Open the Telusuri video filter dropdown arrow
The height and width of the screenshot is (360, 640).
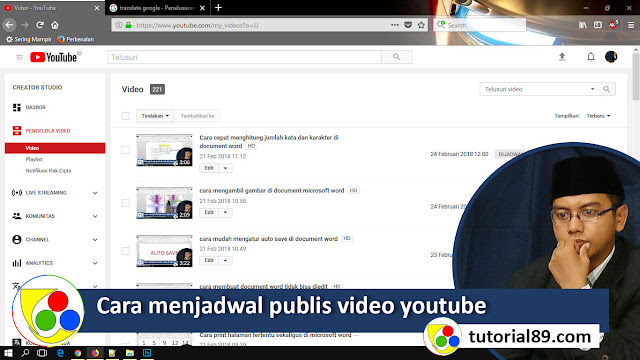click(x=592, y=89)
